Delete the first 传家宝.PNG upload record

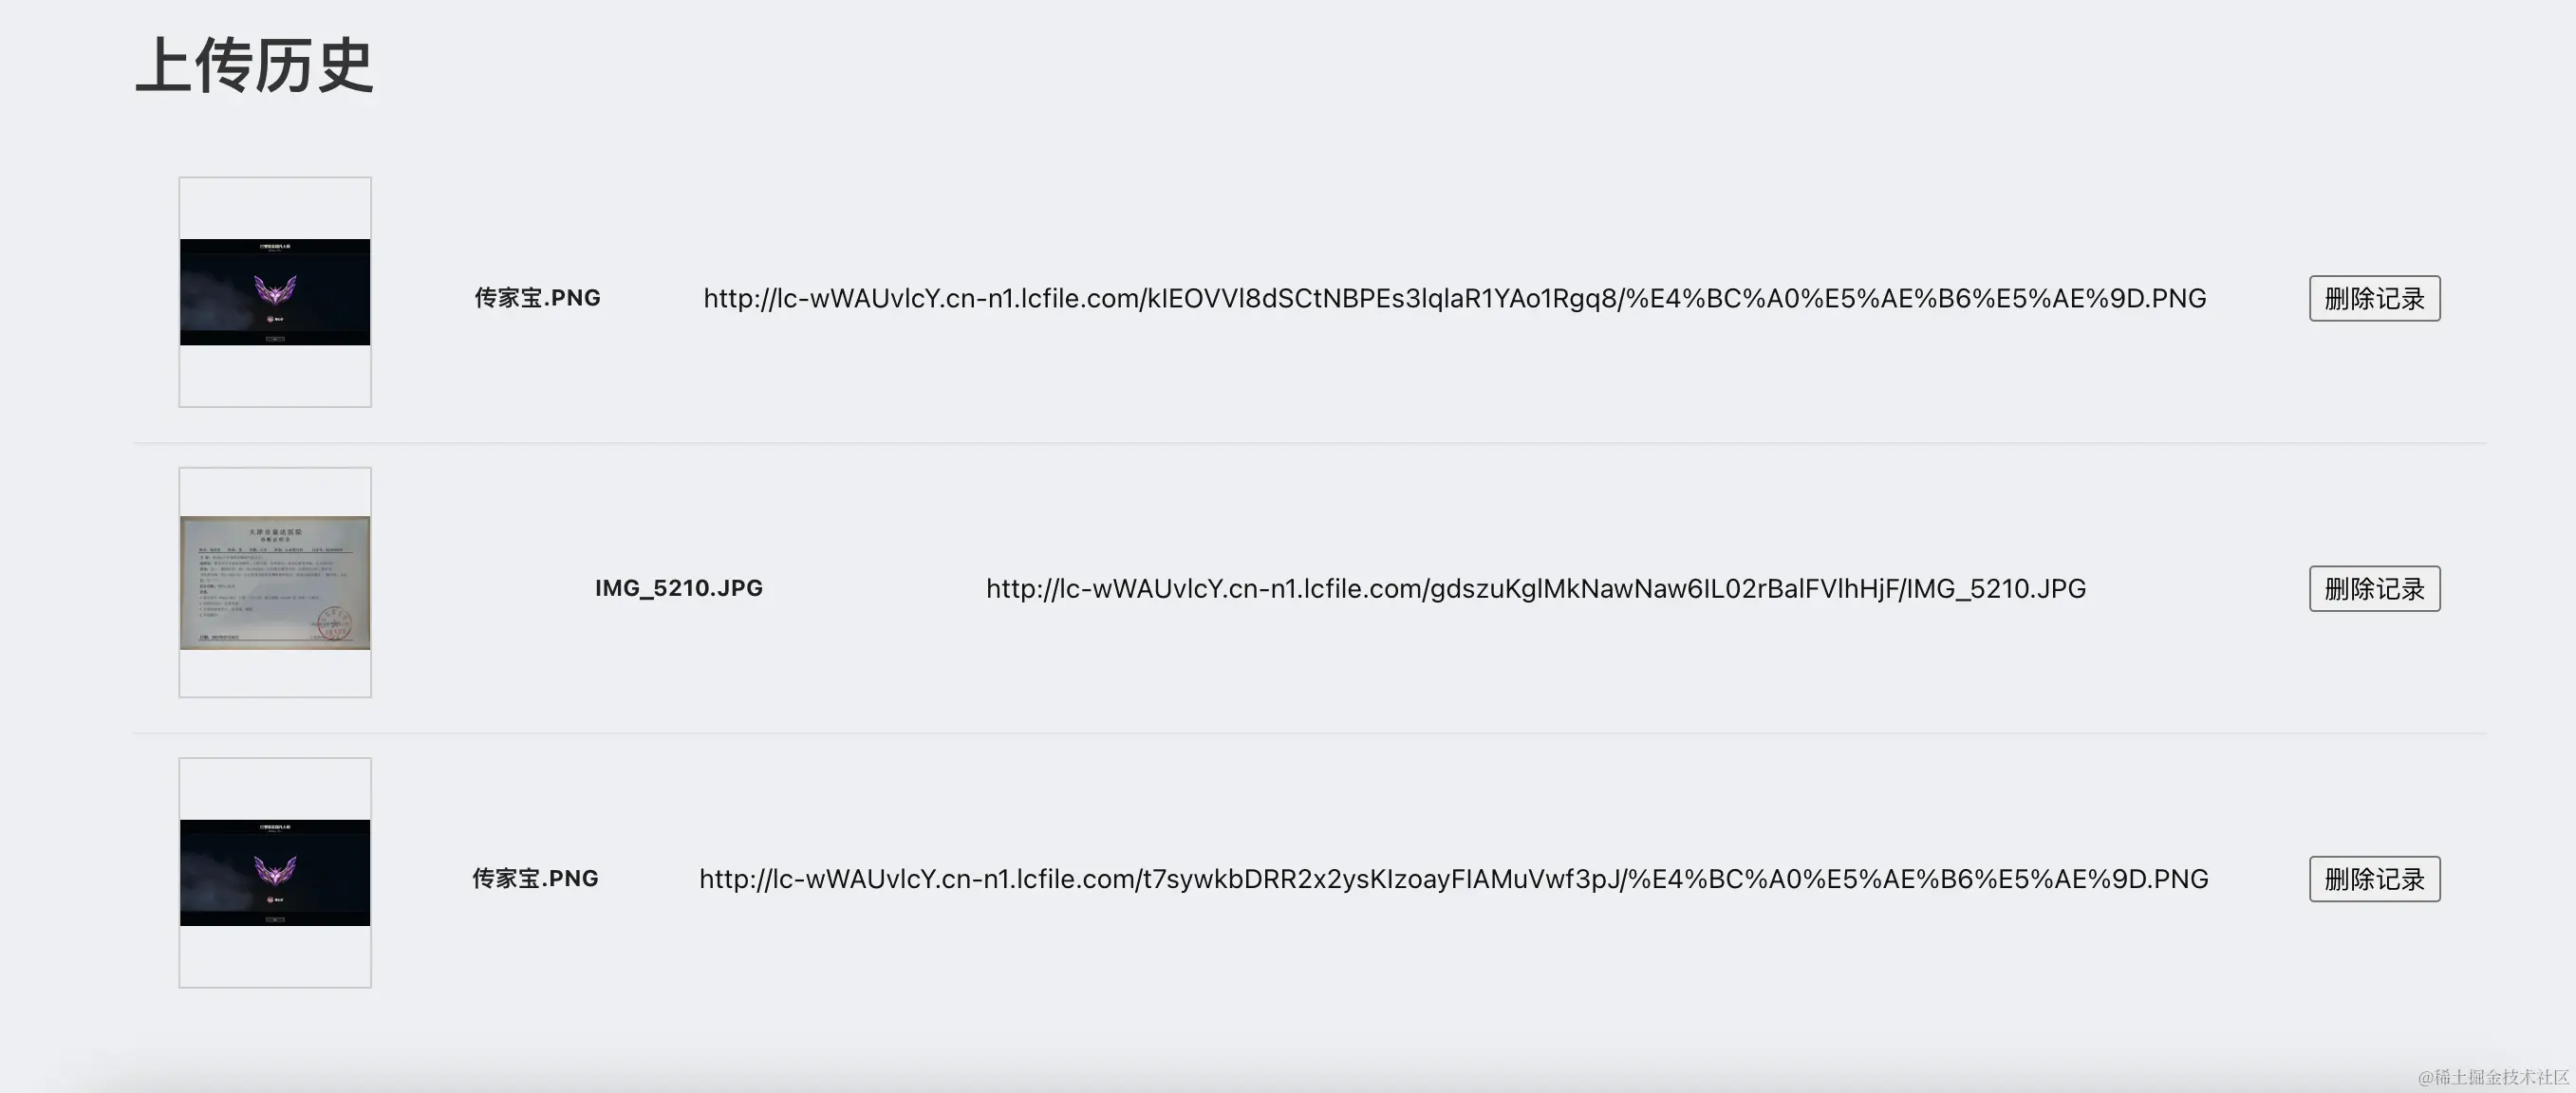(2374, 298)
